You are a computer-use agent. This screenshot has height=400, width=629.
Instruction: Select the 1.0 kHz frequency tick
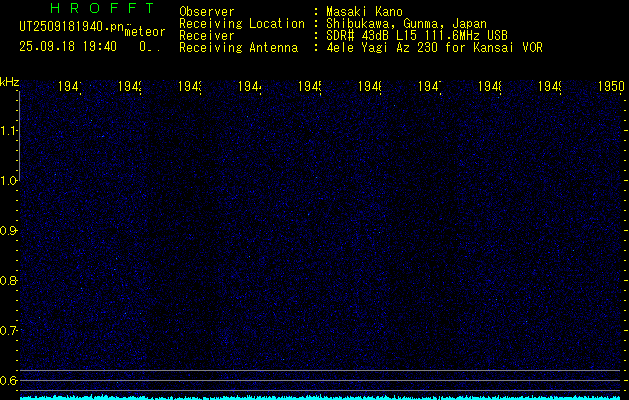(x=9, y=180)
